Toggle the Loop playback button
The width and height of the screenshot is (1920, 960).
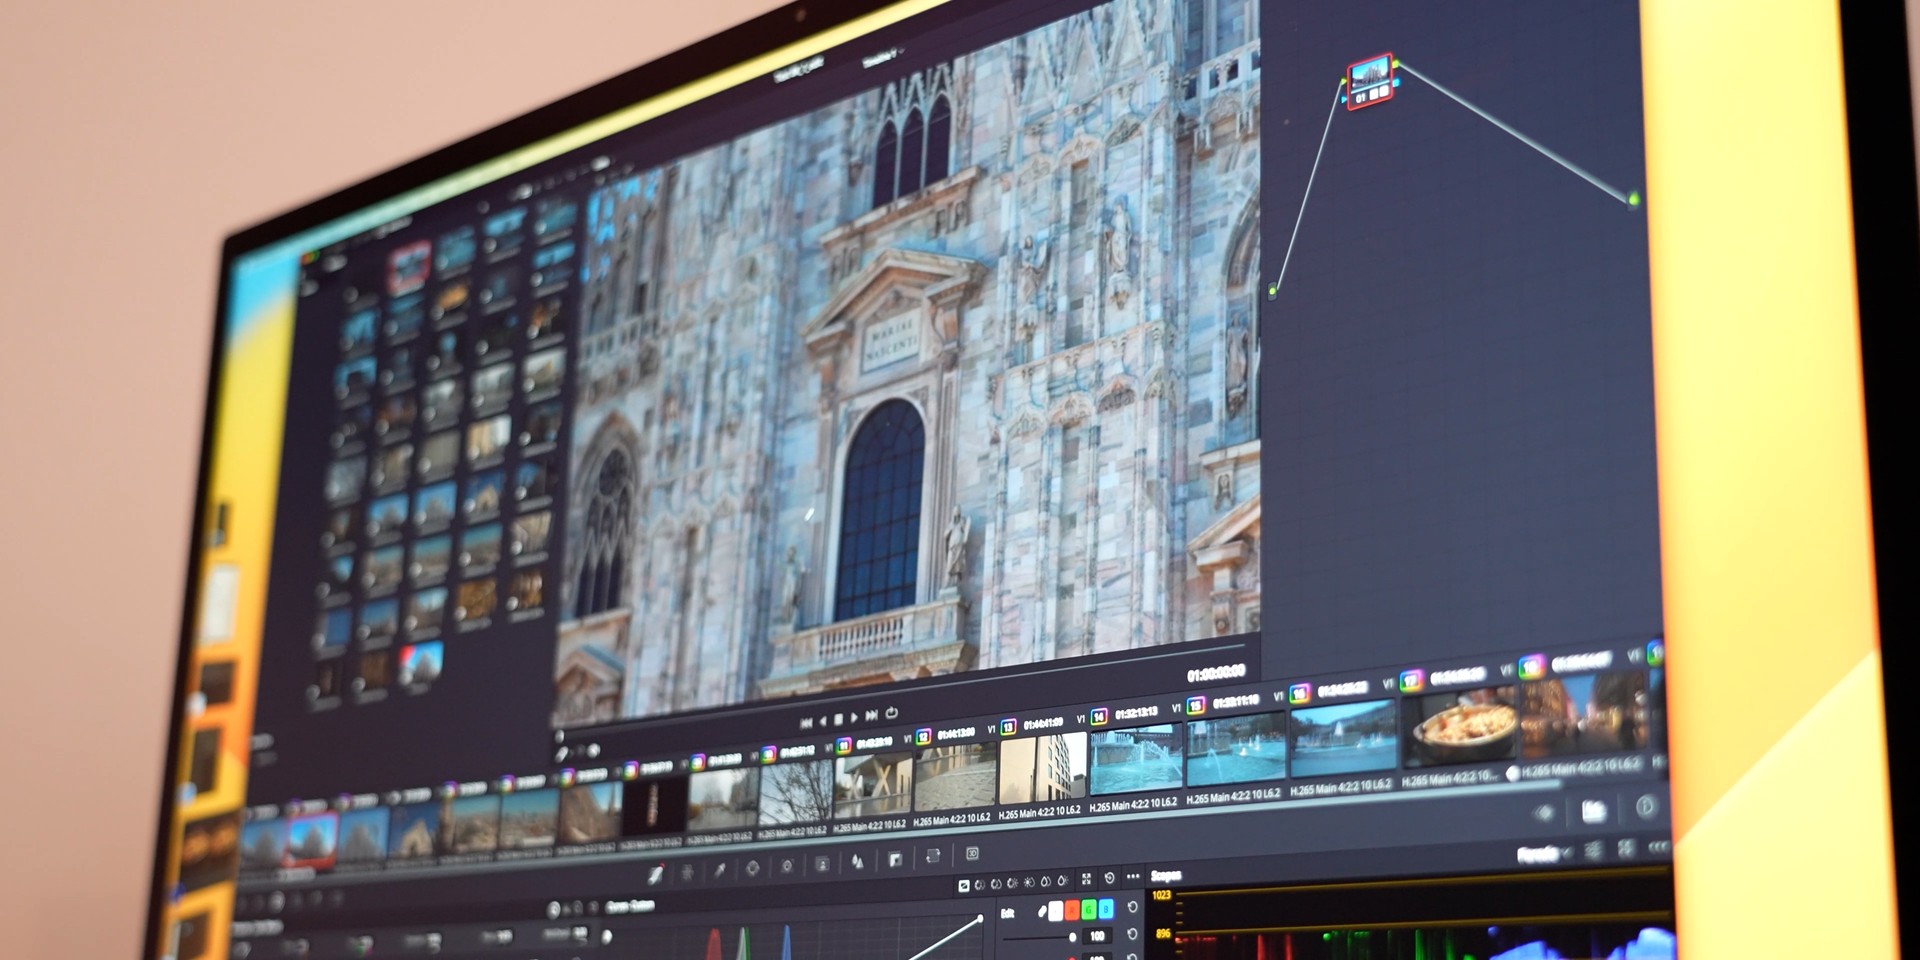[x=891, y=713]
